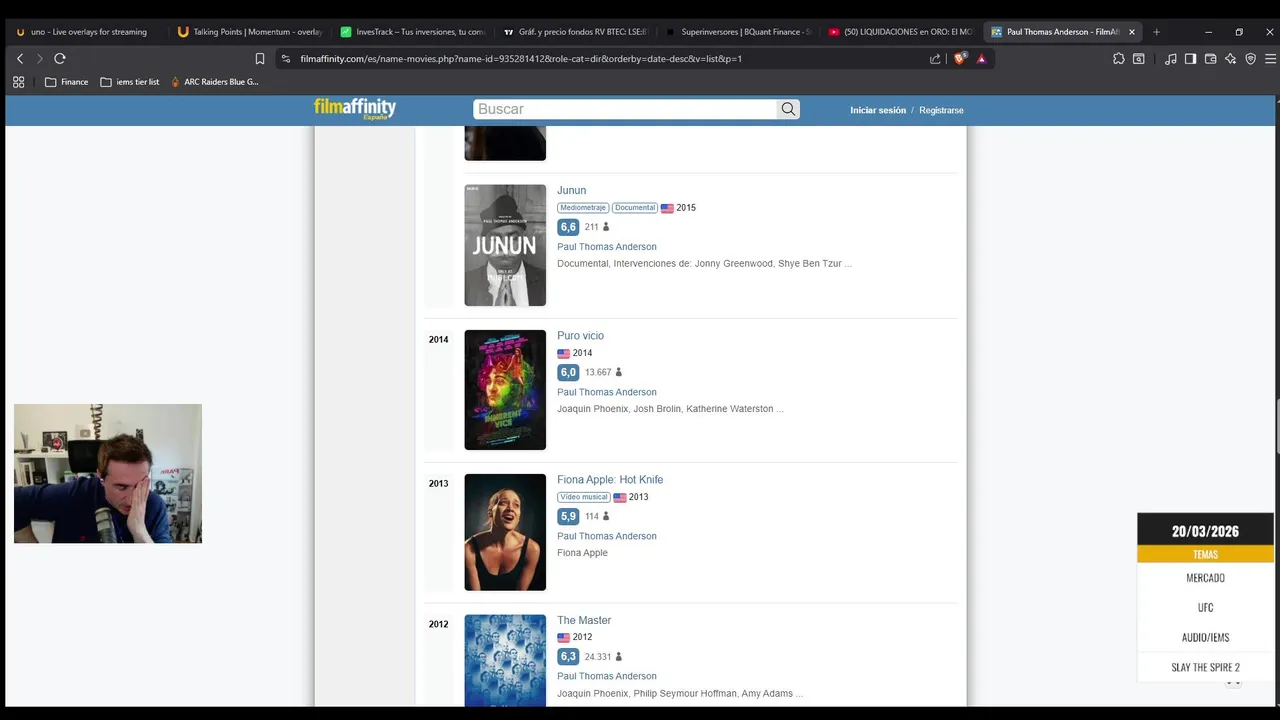Open Fiona Apple: Hot Knife title link
Image resolution: width=1280 pixels, height=720 pixels.
[x=610, y=480]
